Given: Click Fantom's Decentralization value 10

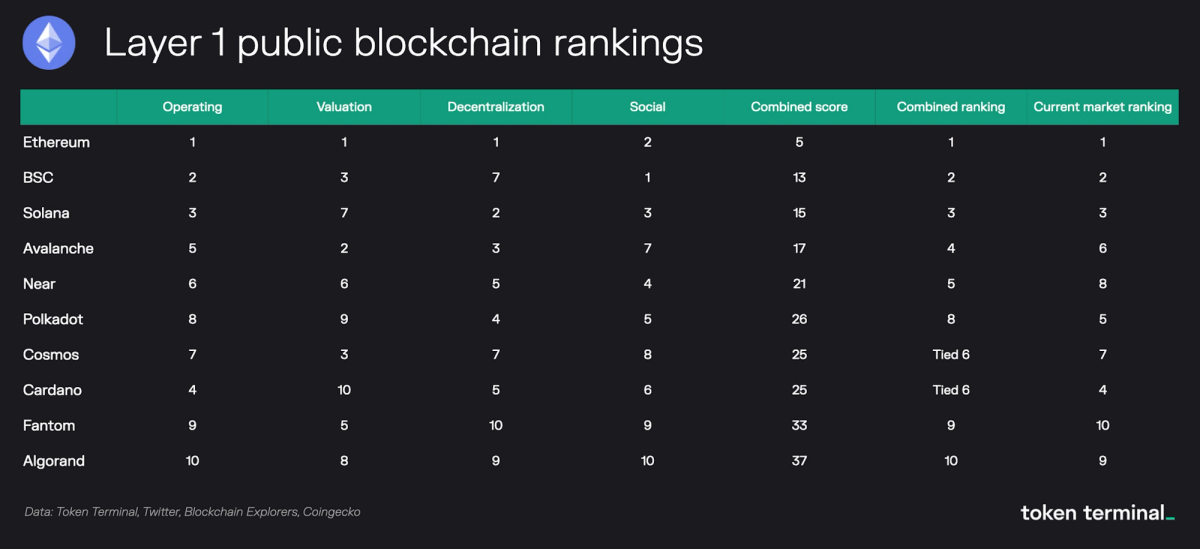Looking at the screenshot, I should [496, 426].
